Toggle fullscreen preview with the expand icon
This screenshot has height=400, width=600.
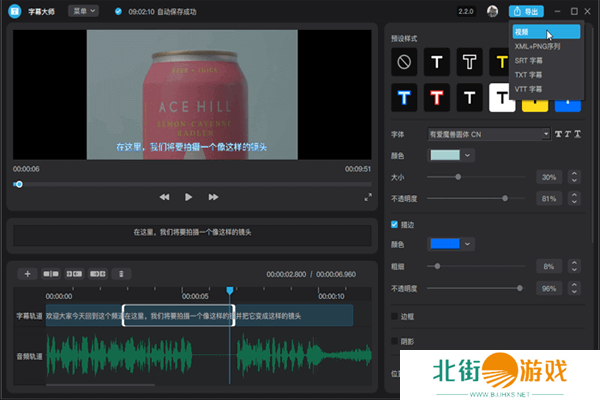[x=367, y=197]
